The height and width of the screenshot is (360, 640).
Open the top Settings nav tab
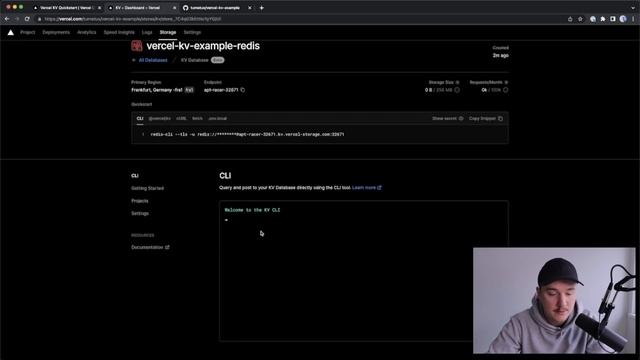click(192, 32)
